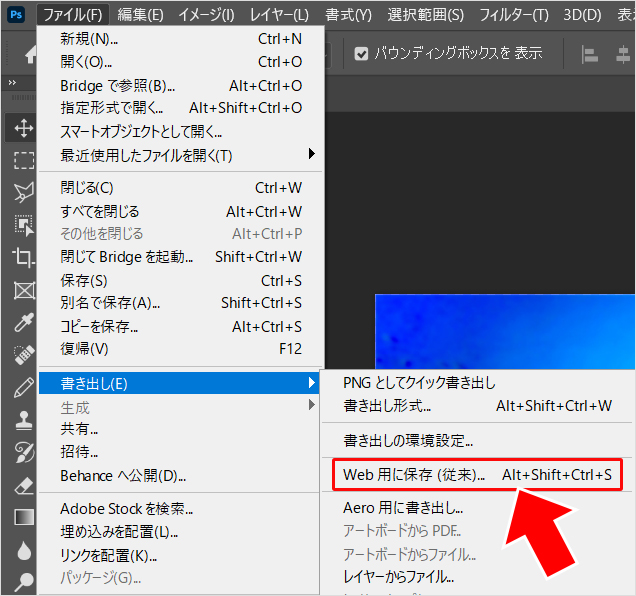Viewport: 636px width, 596px height.
Task: Select the Dodge tool
Action: [x=24, y=582]
